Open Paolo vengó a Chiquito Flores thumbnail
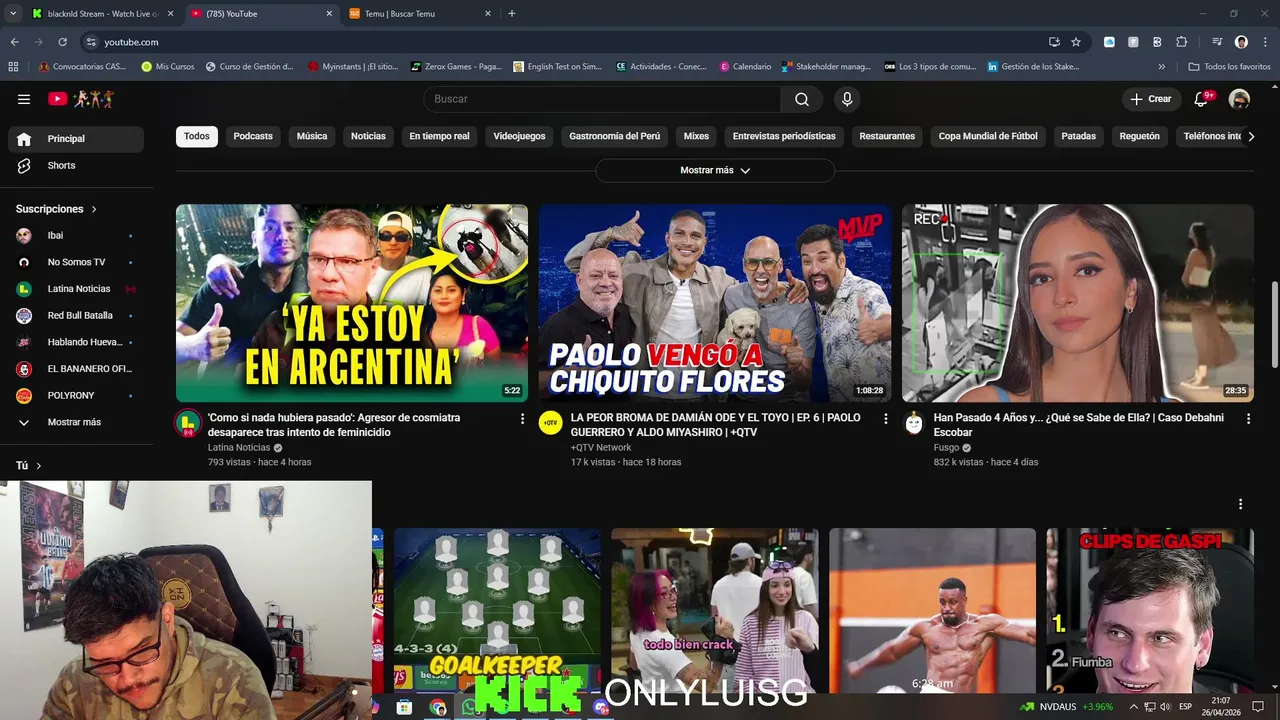The height and width of the screenshot is (720, 1280). tap(715, 303)
